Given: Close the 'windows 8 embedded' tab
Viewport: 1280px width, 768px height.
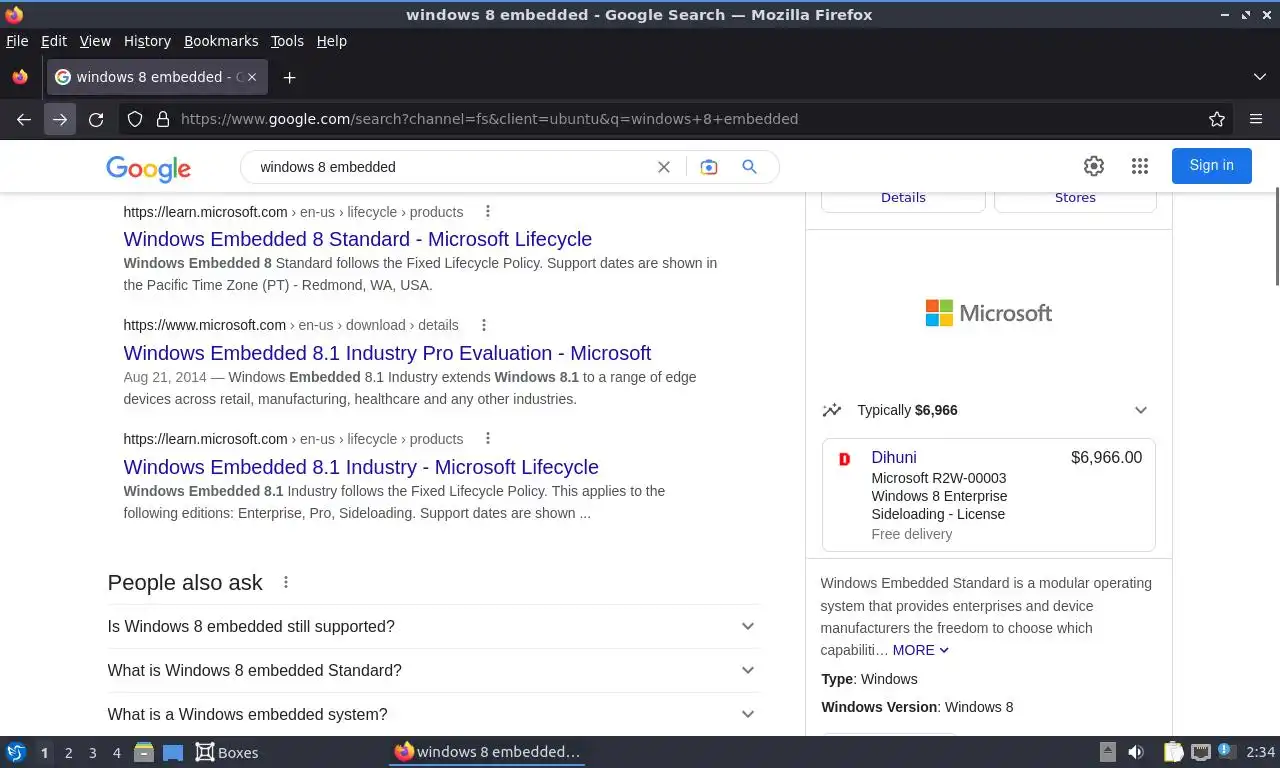Looking at the screenshot, I should [252, 77].
